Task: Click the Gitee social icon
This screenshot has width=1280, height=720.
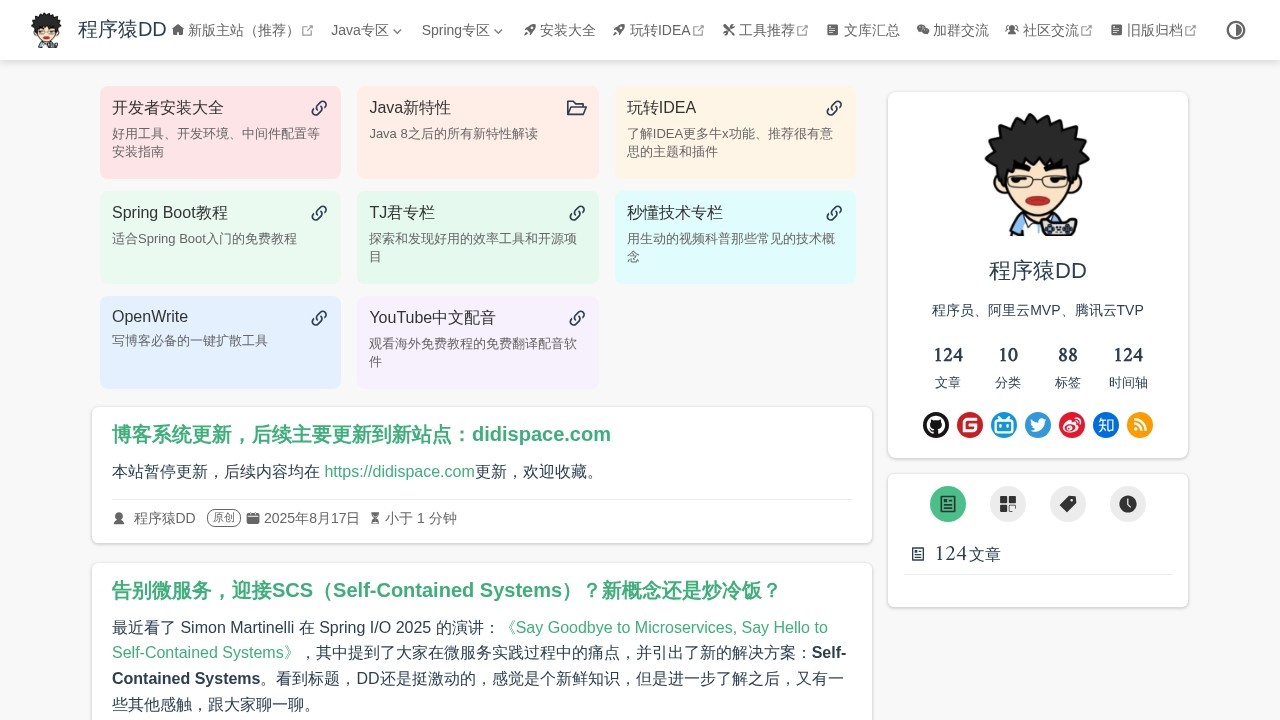Action: (x=970, y=425)
